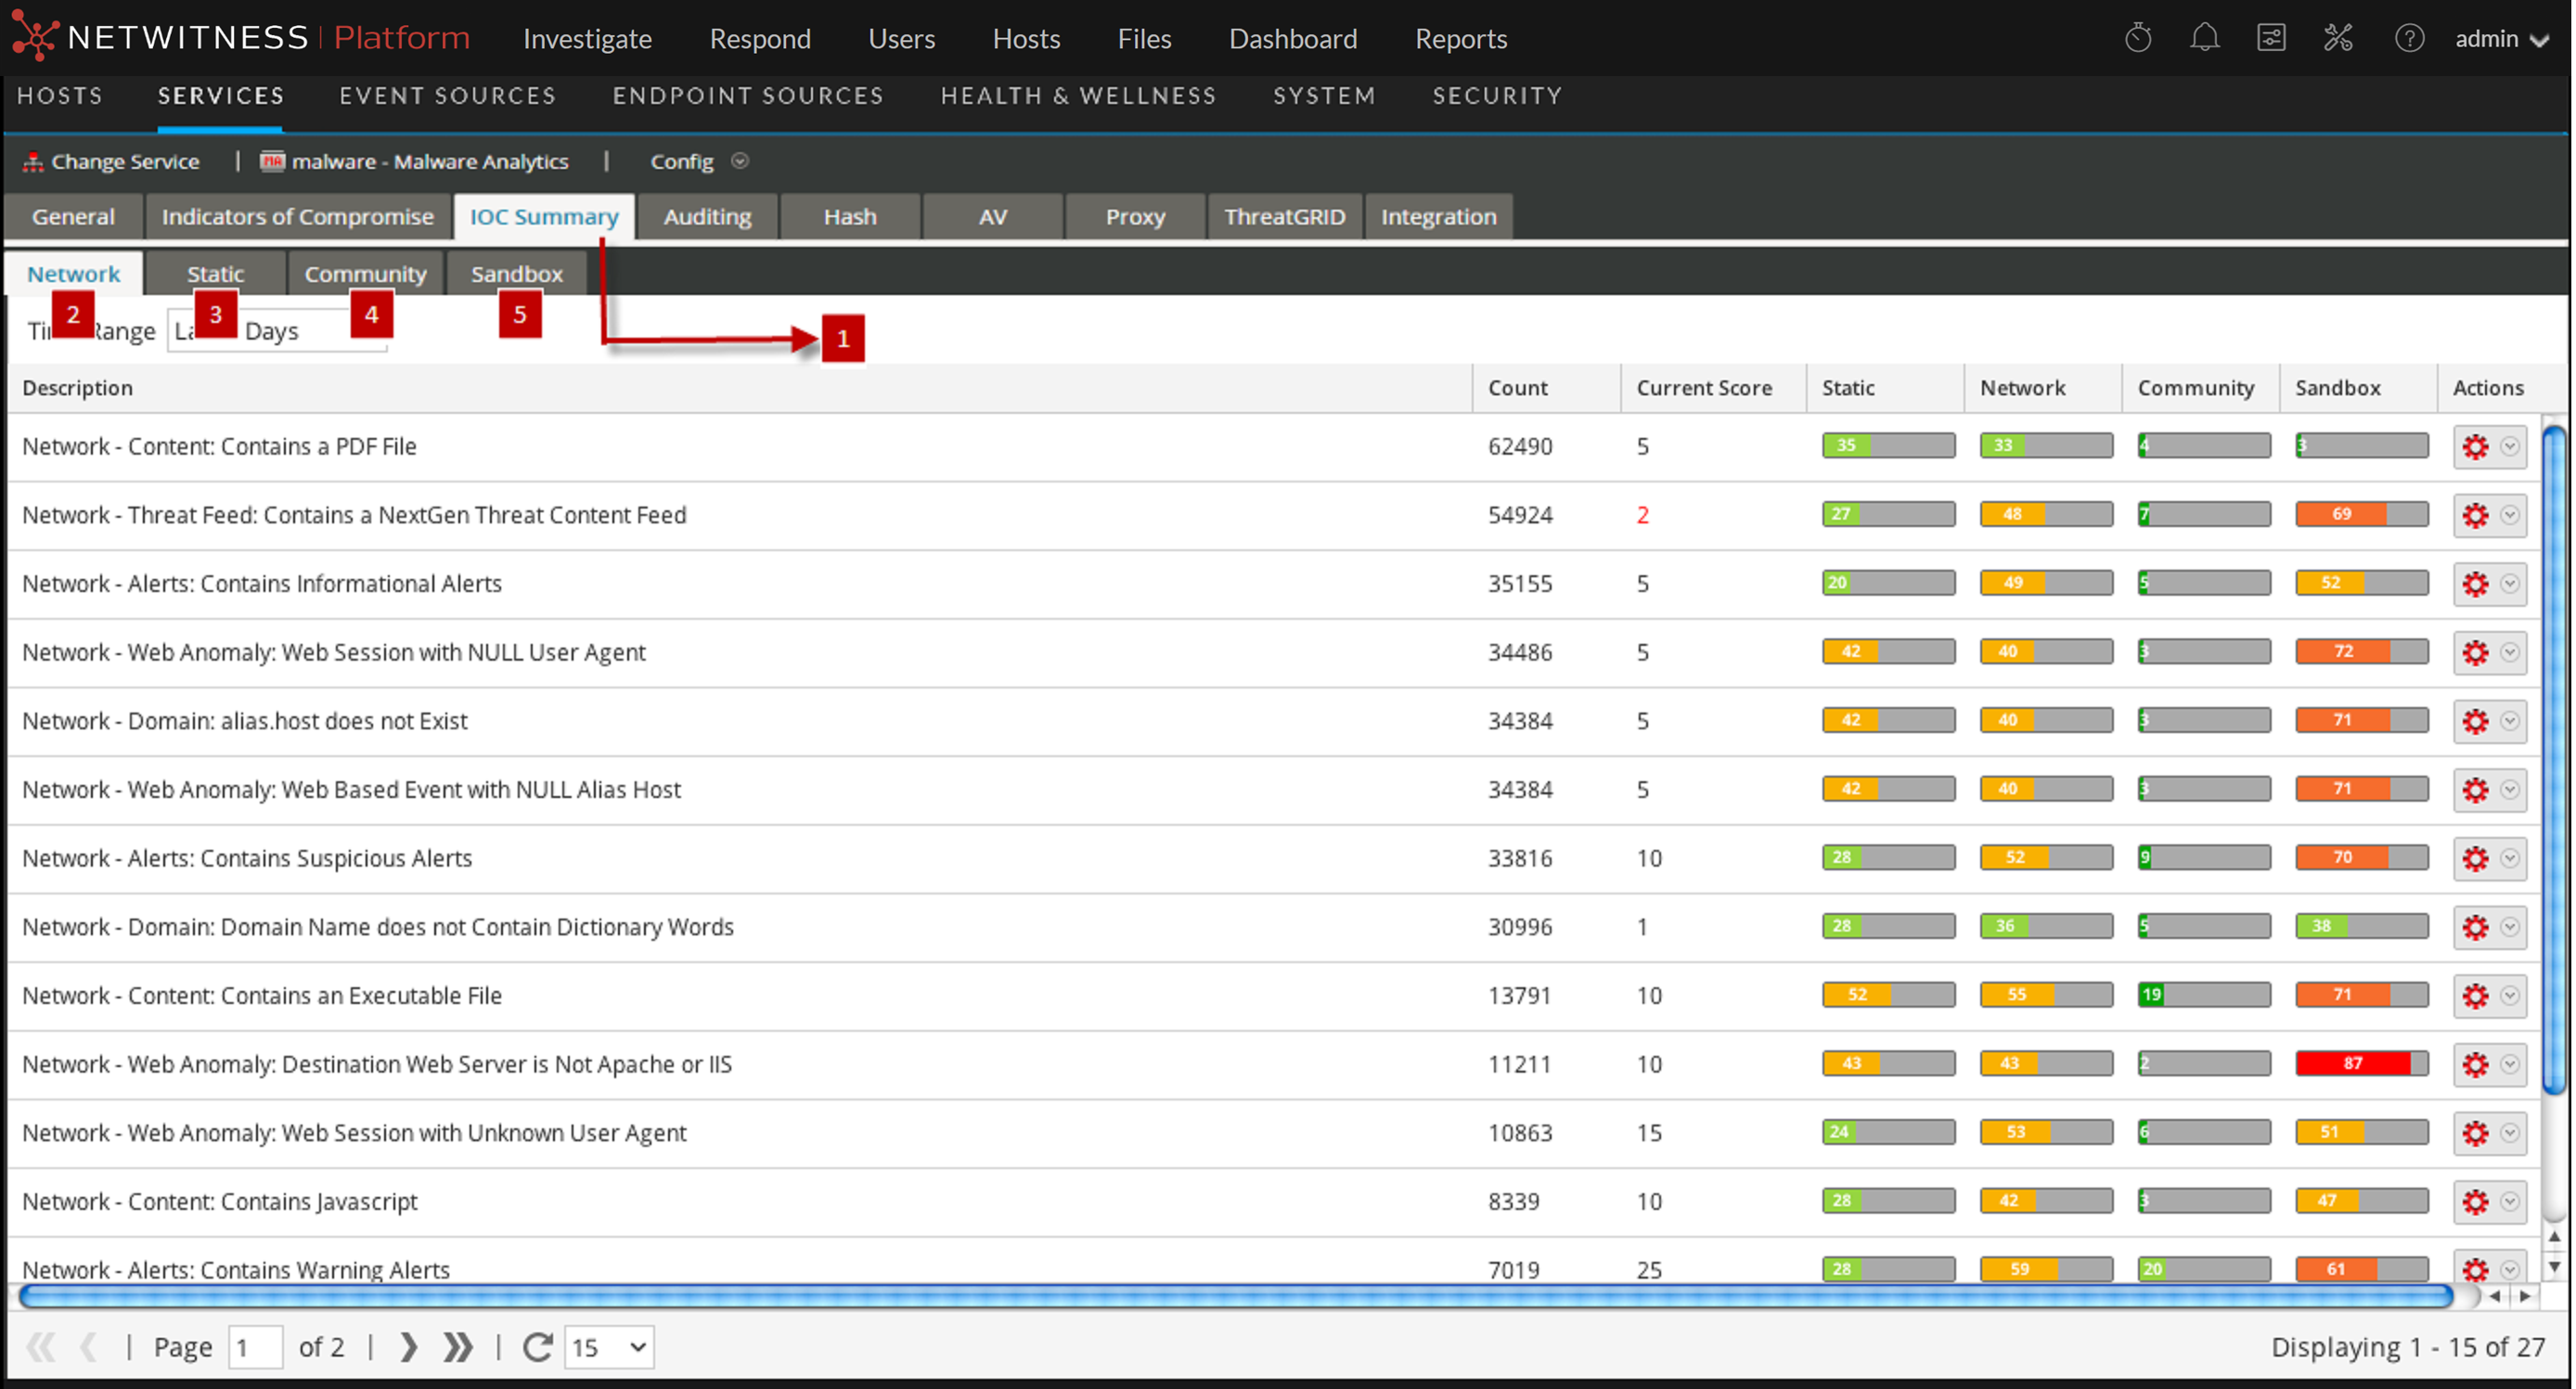Click gear icon for PDF File row
Image resolution: width=2576 pixels, height=1389 pixels.
[x=2475, y=447]
